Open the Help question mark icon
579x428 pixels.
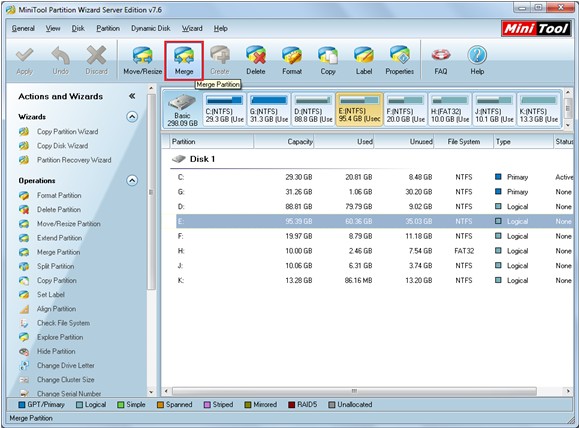coord(477,55)
